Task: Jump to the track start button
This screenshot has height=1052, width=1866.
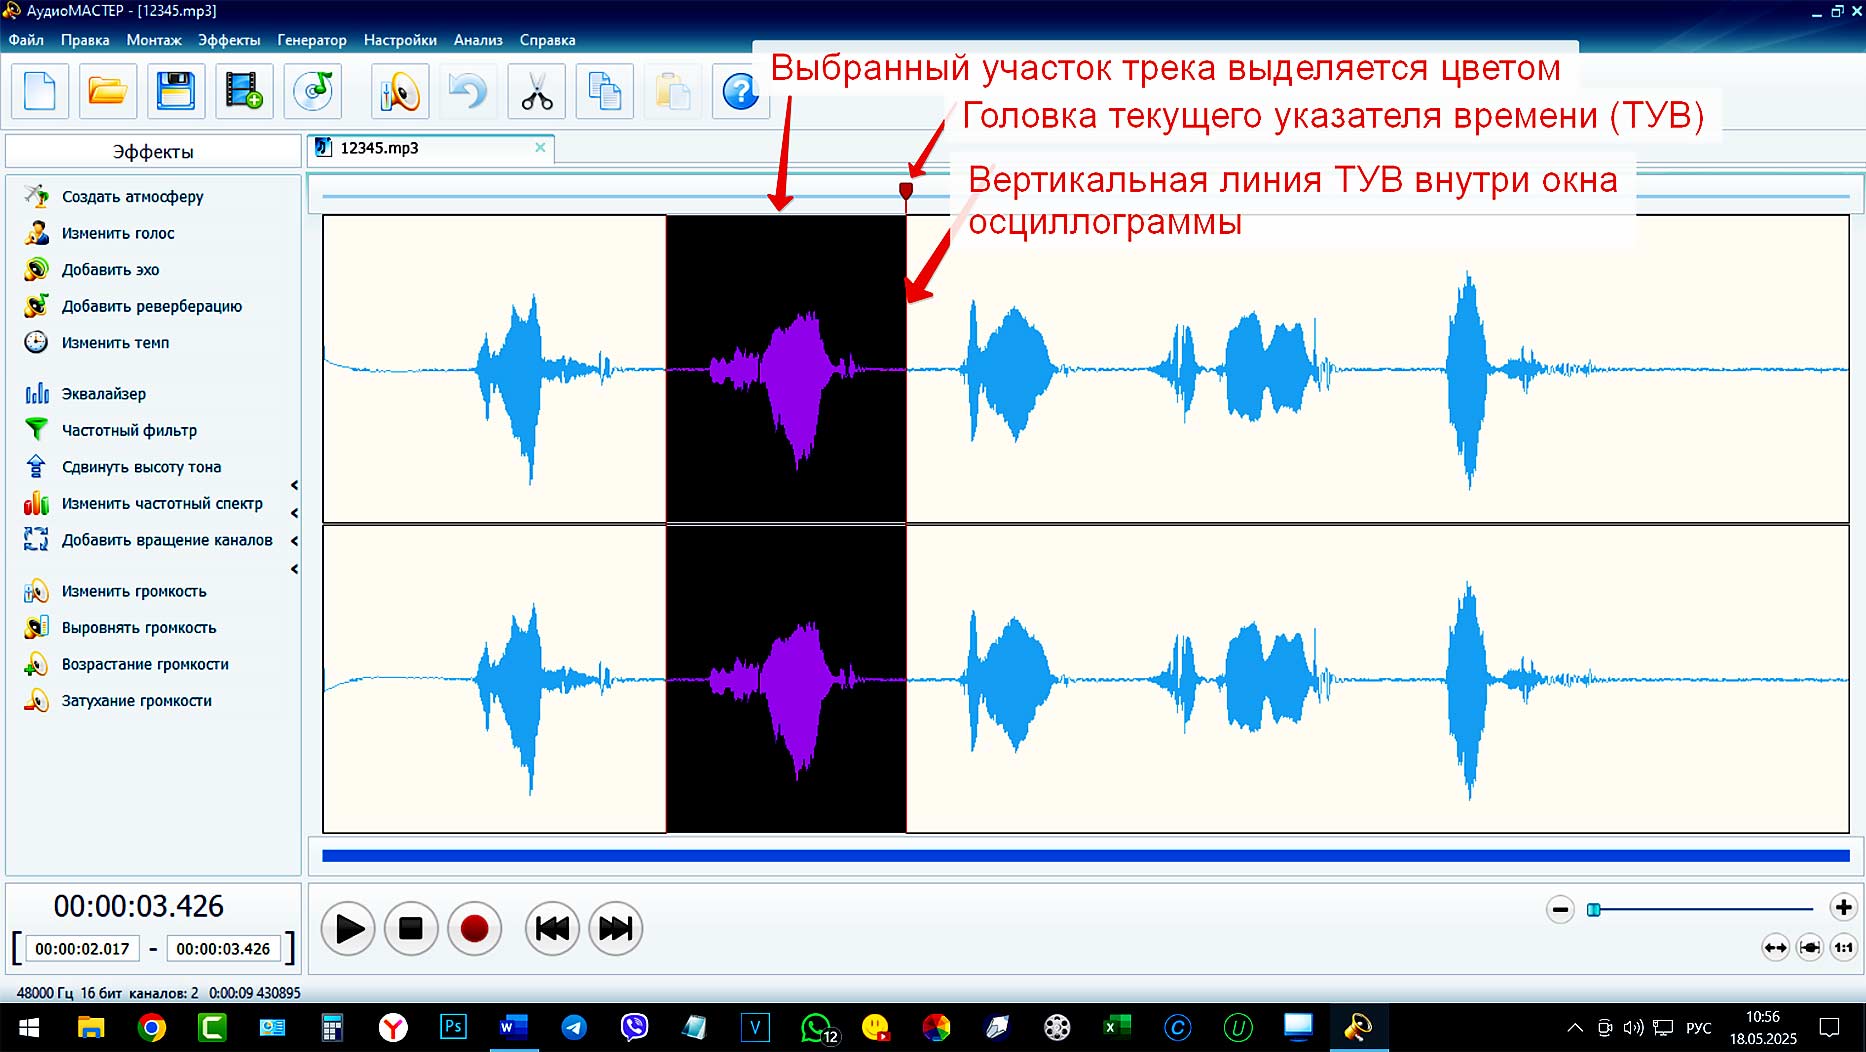Action: point(552,929)
